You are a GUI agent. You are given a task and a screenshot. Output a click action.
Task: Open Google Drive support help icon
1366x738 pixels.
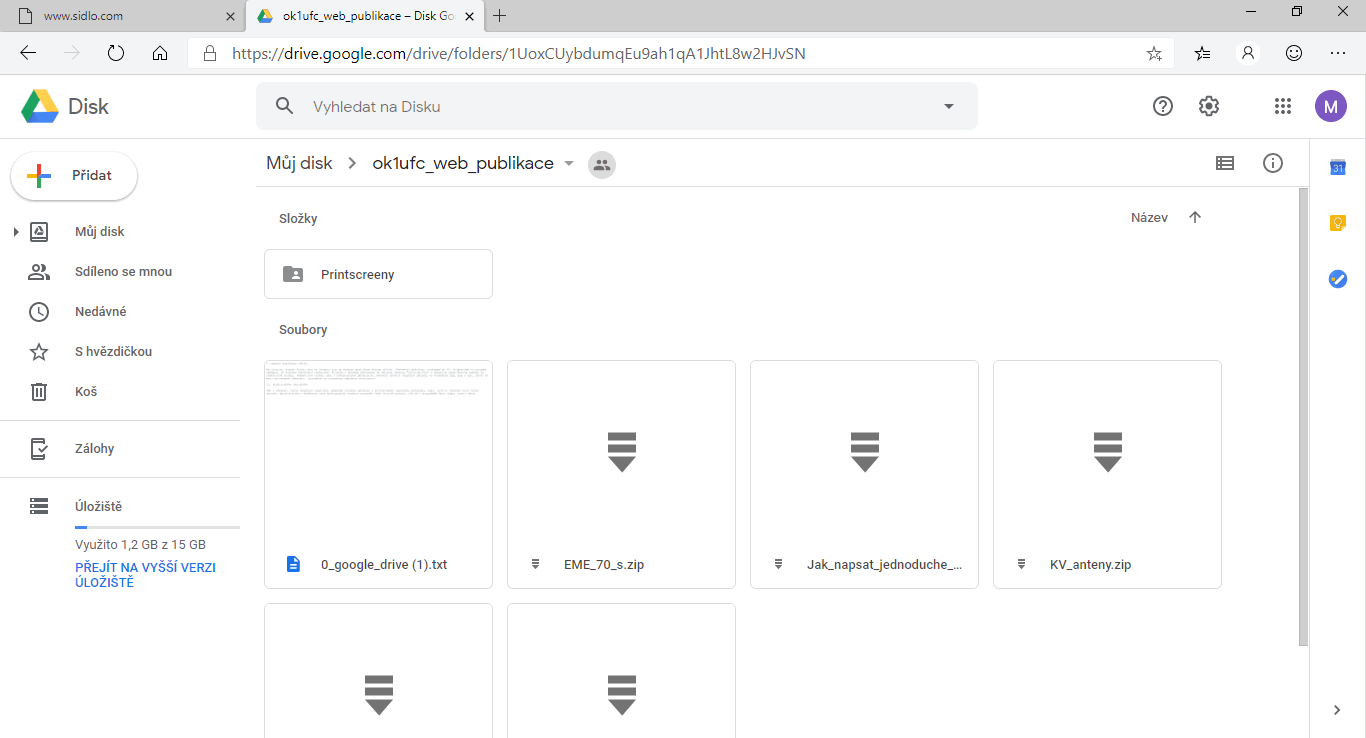(x=1162, y=106)
